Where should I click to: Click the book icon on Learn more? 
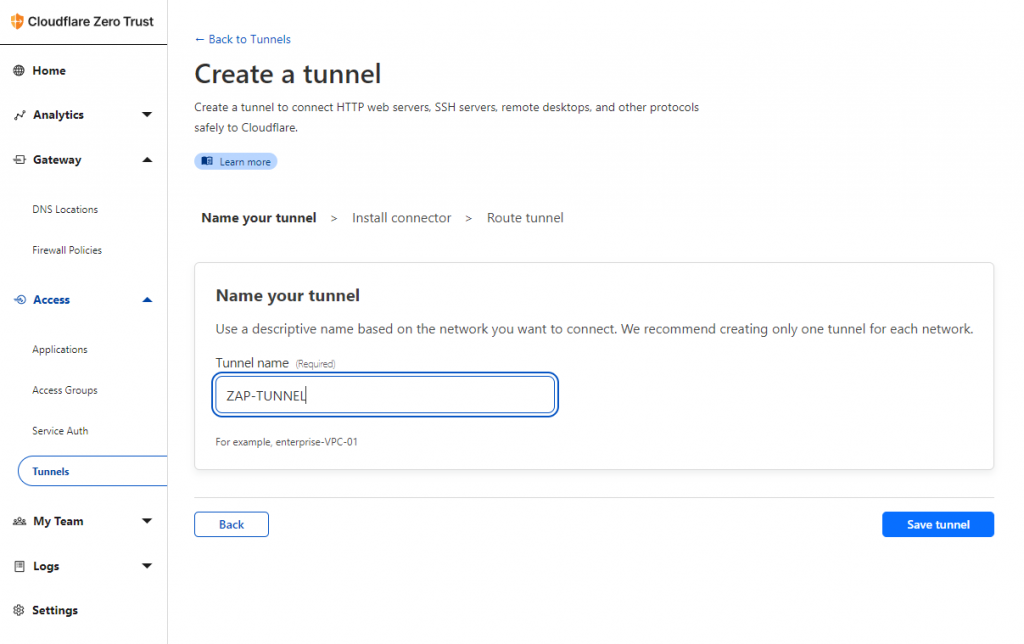click(x=207, y=161)
